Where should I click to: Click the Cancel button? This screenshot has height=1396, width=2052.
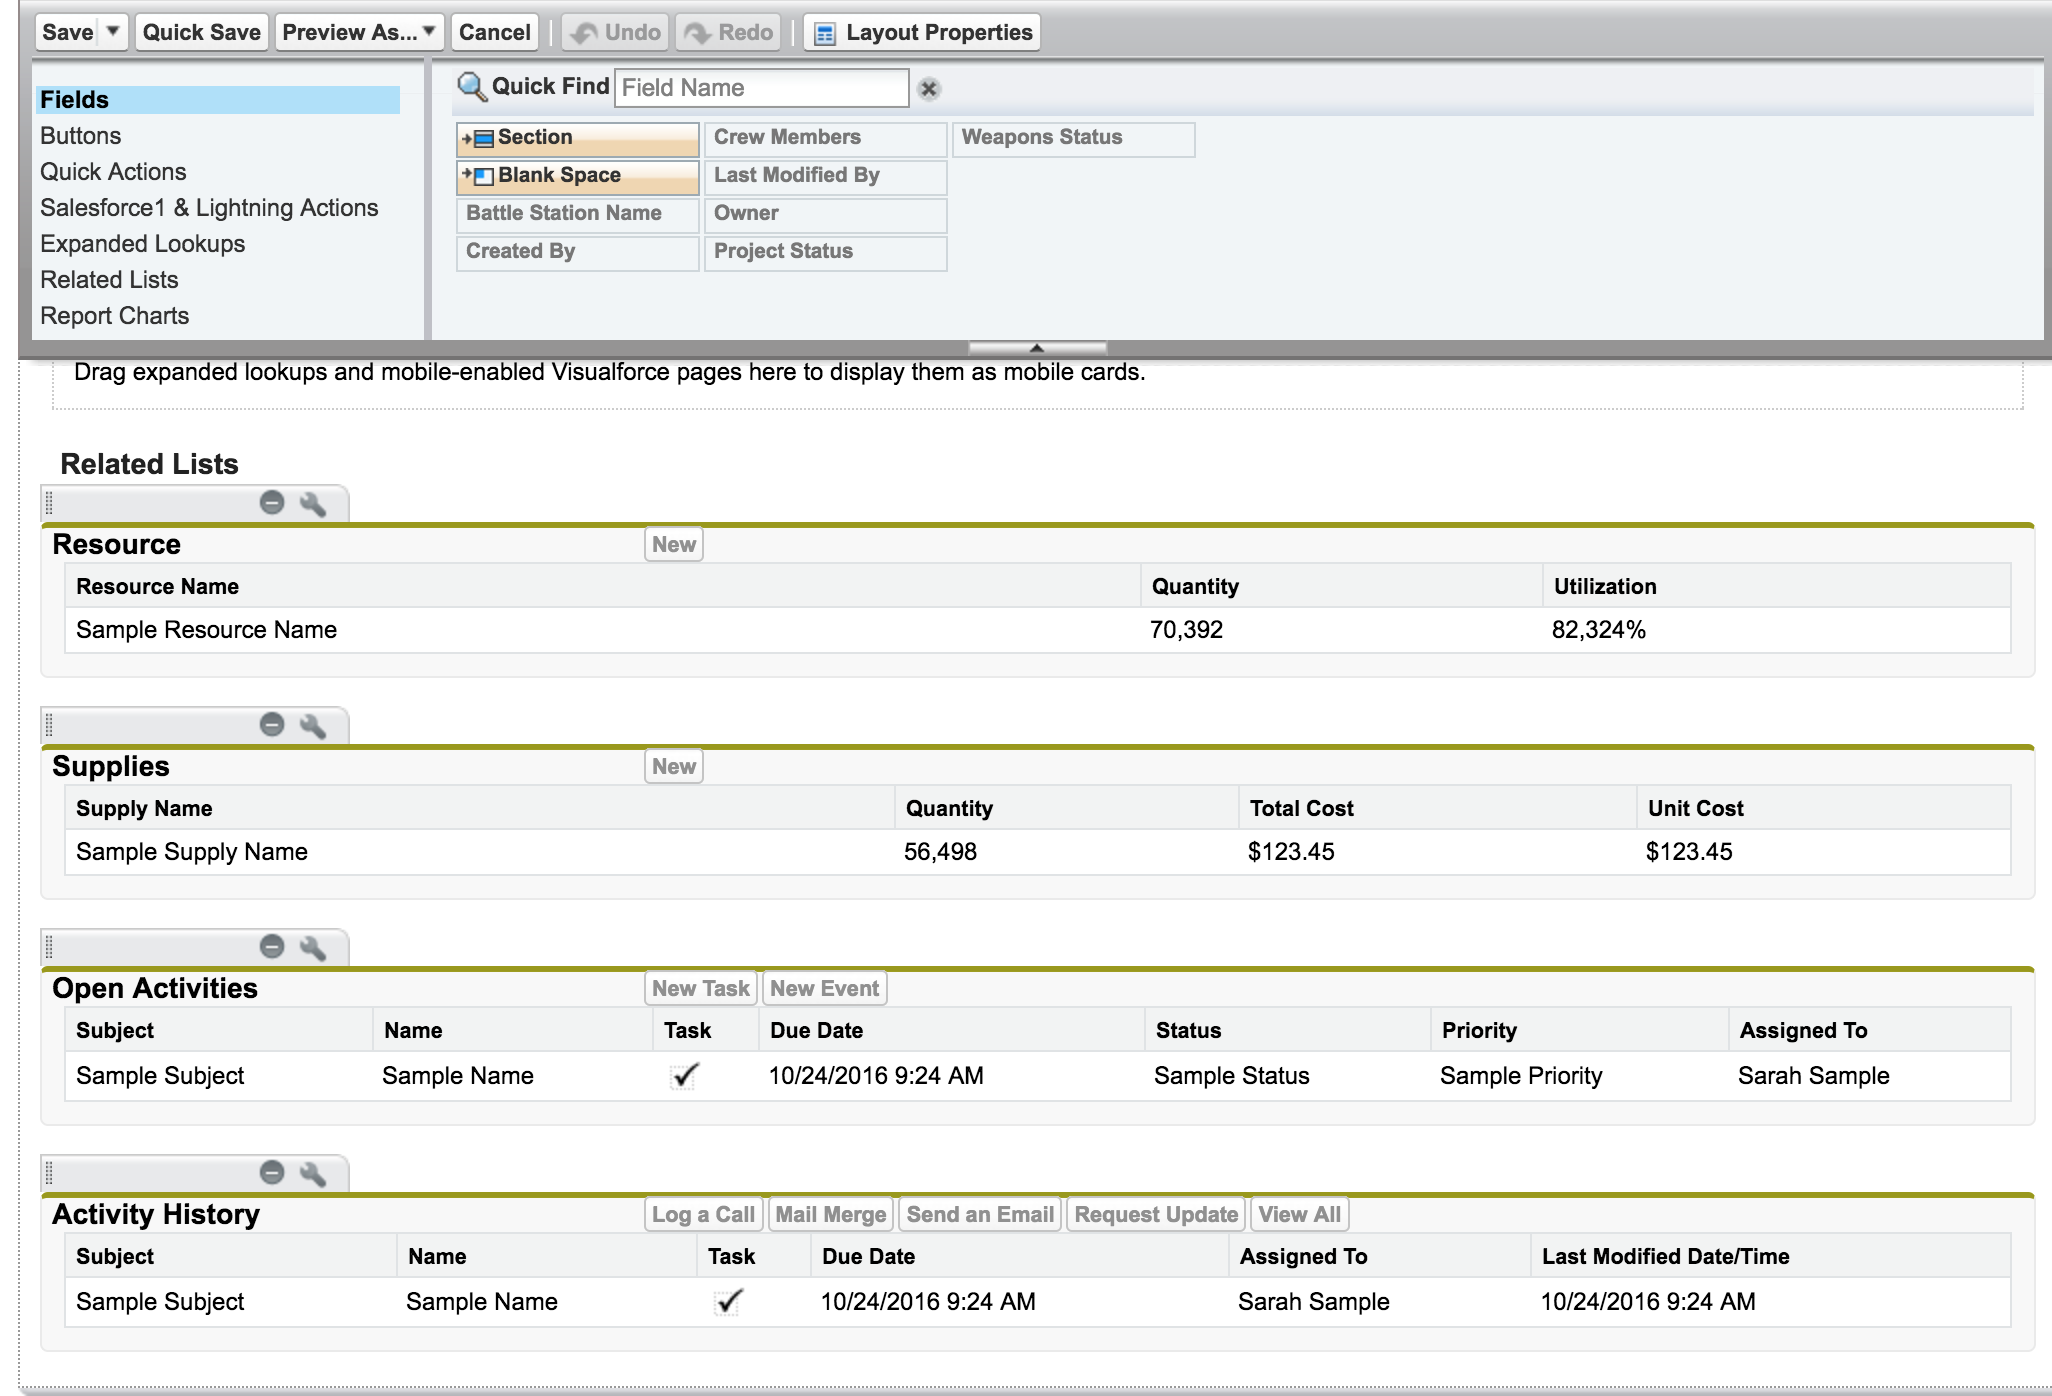tap(494, 33)
